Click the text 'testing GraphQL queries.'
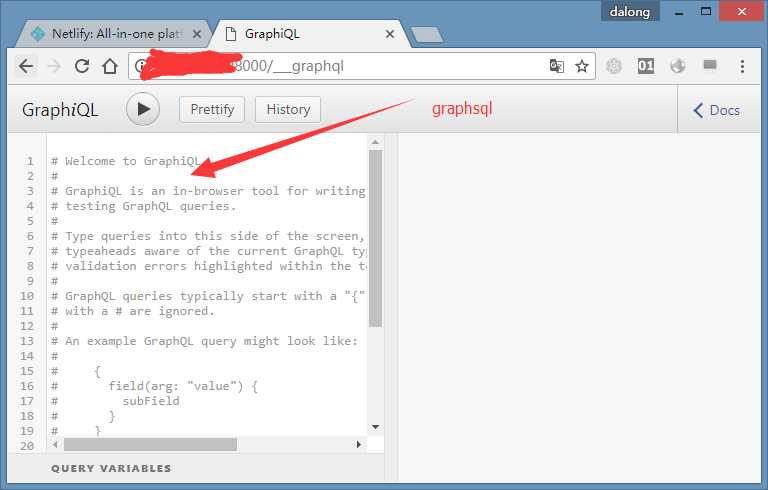Screen dimensions: 768x490 (x=151, y=206)
